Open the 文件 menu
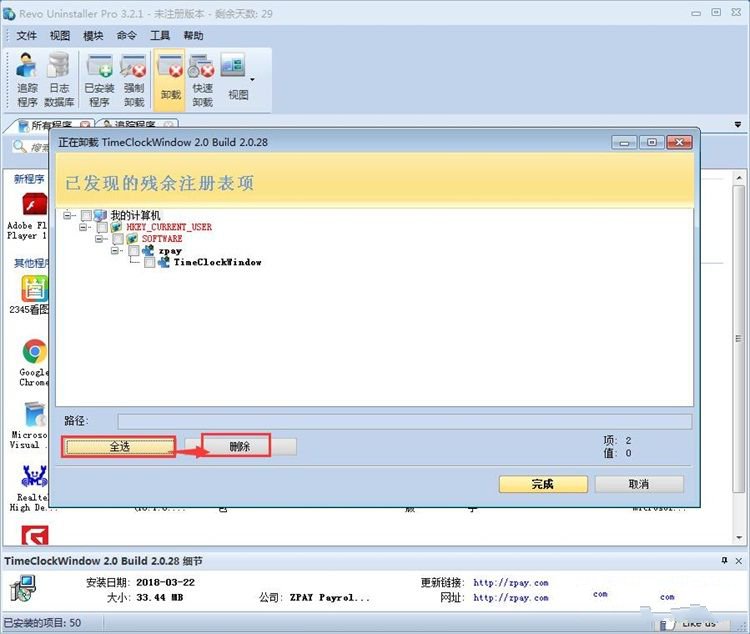The width and height of the screenshot is (750, 634). pos(26,35)
